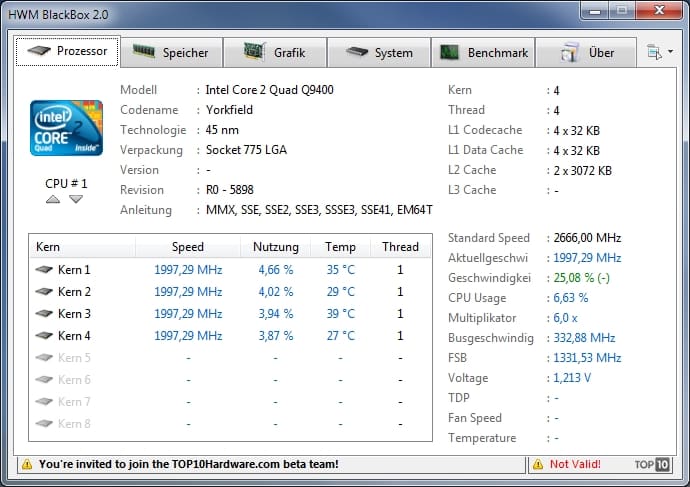Click the CPU # 1 label
The width and height of the screenshot is (690, 487).
(66, 183)
